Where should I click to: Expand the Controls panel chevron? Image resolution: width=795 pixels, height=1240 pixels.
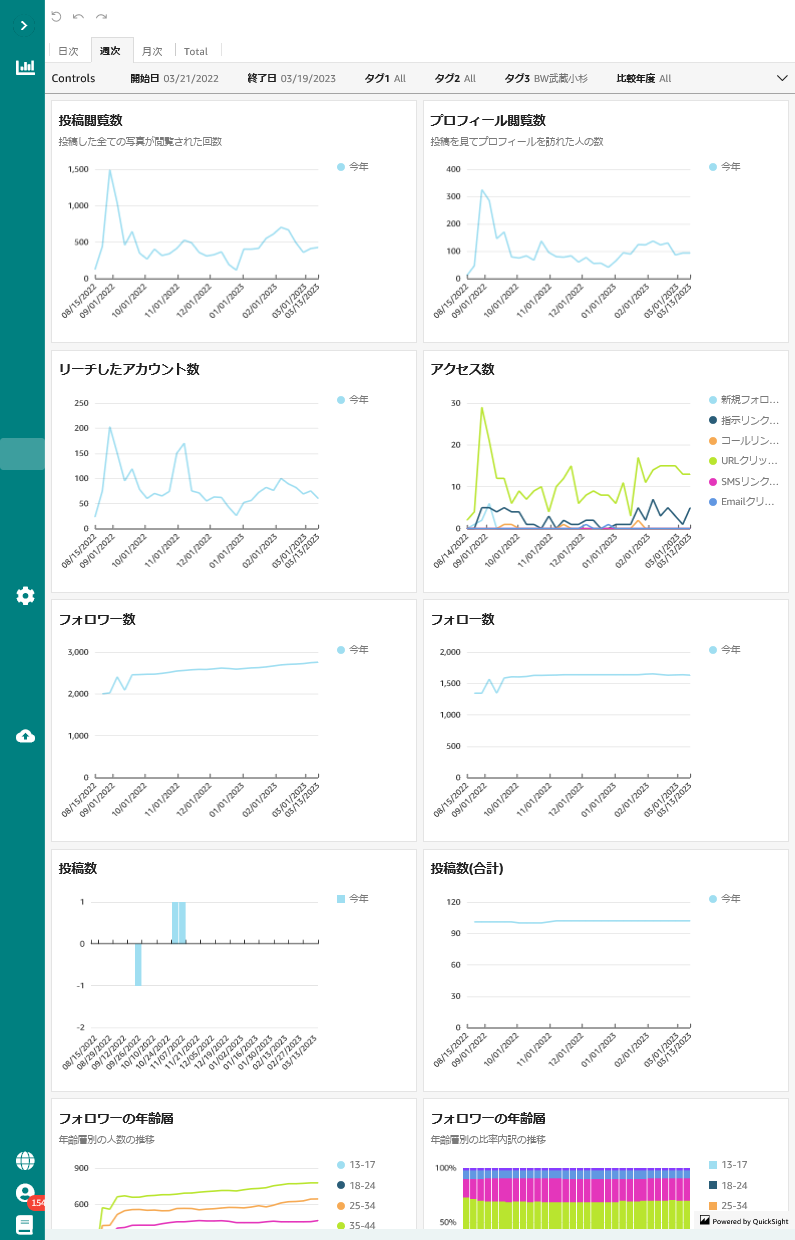coord(782,77)
